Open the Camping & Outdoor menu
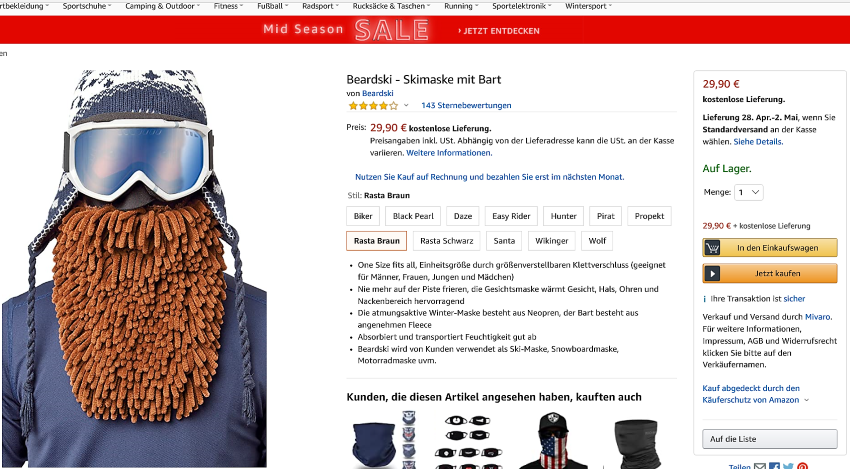Image resolution: width=850 pixels, height=469 pixels. point(163,6)
